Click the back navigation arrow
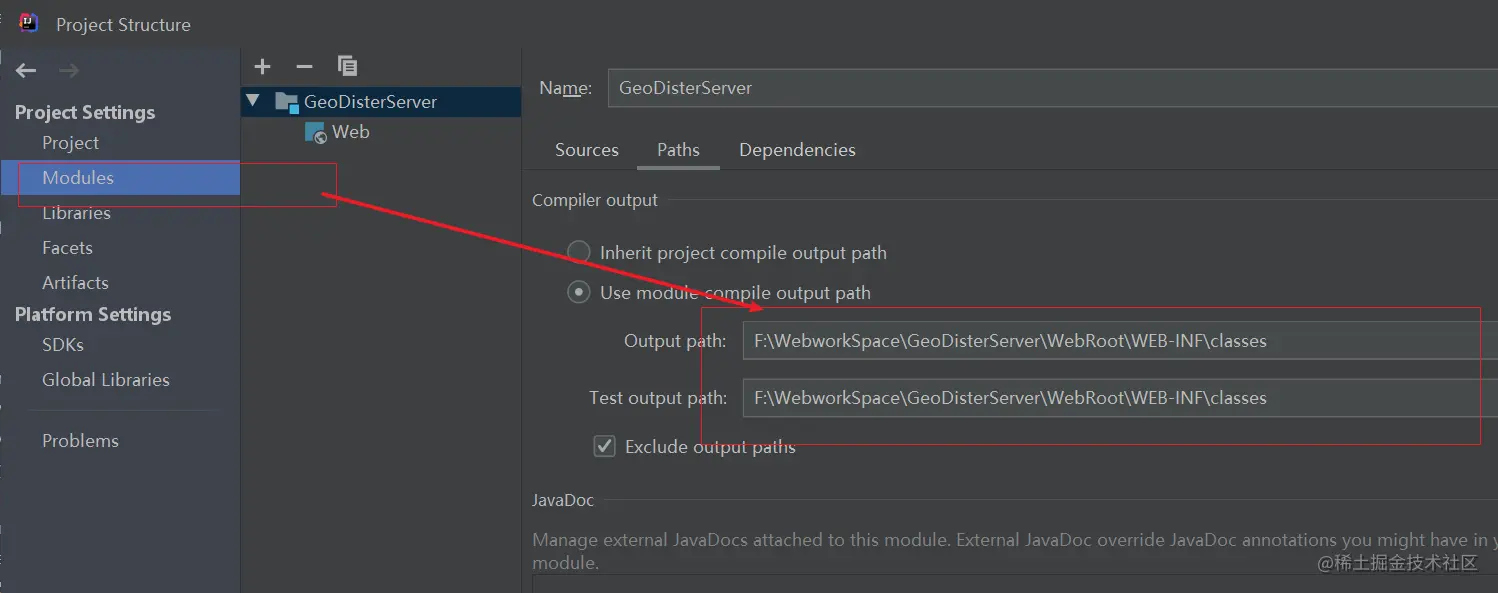The height and width of the screenshot is (593, 1498). [x=26, y=70]
